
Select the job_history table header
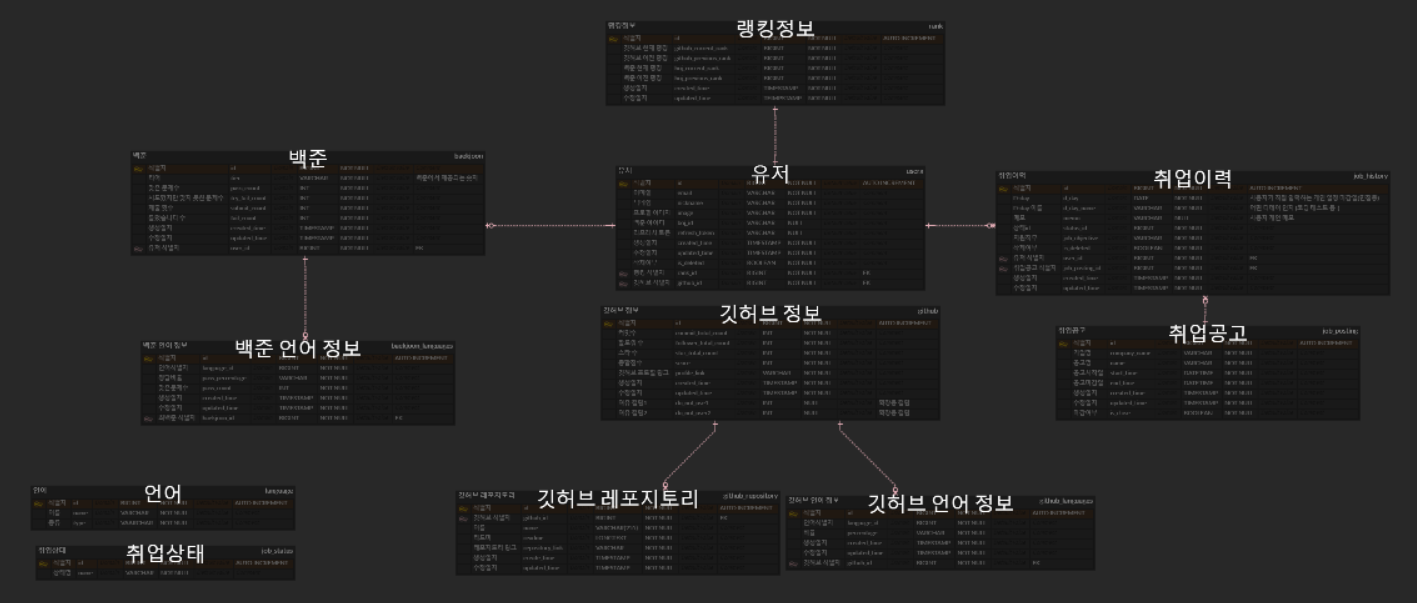point(1193,175)
